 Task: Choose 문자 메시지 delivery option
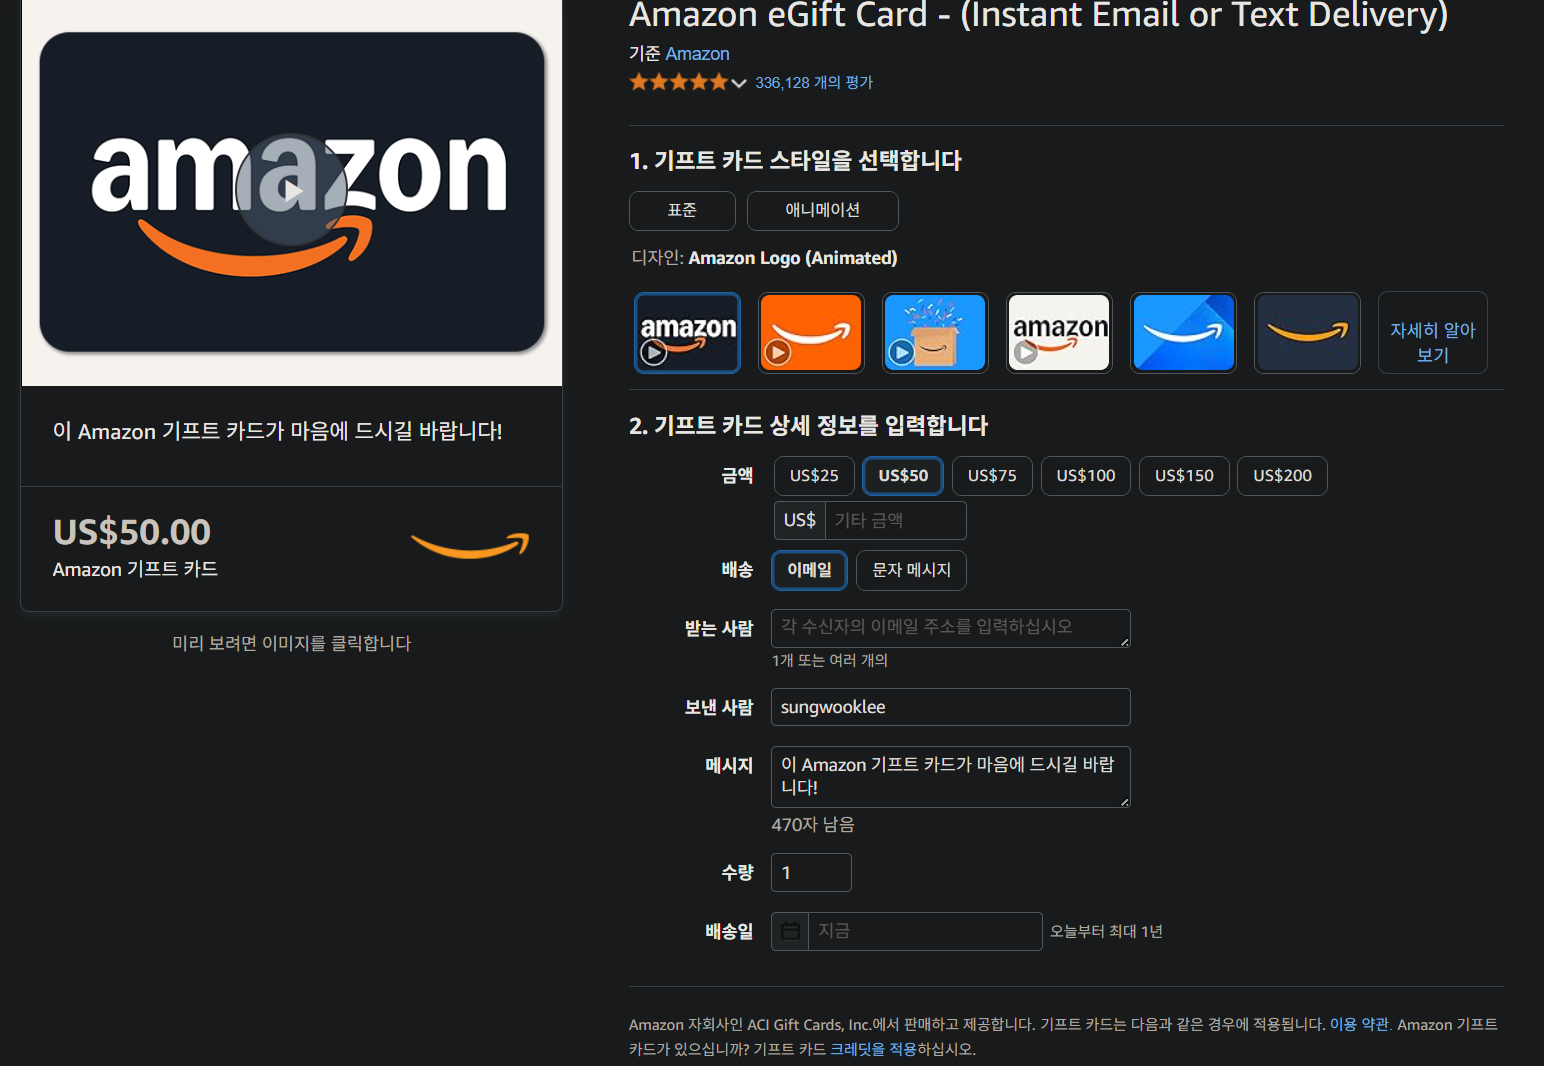pos(911,570)
